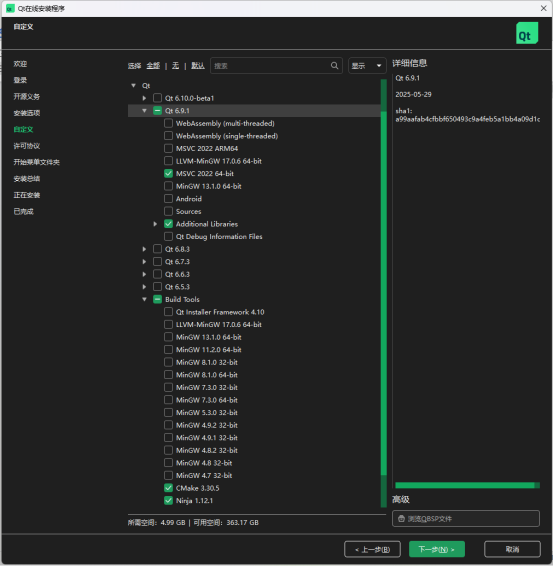
Task: Check LLVM-MinGW 17.0.6 64-bit under Qt 6.9.1
Action: 168,161
